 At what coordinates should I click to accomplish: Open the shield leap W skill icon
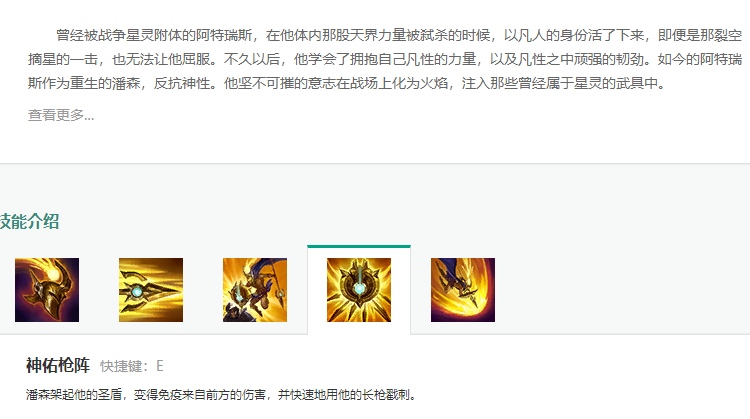pos(255,290)
